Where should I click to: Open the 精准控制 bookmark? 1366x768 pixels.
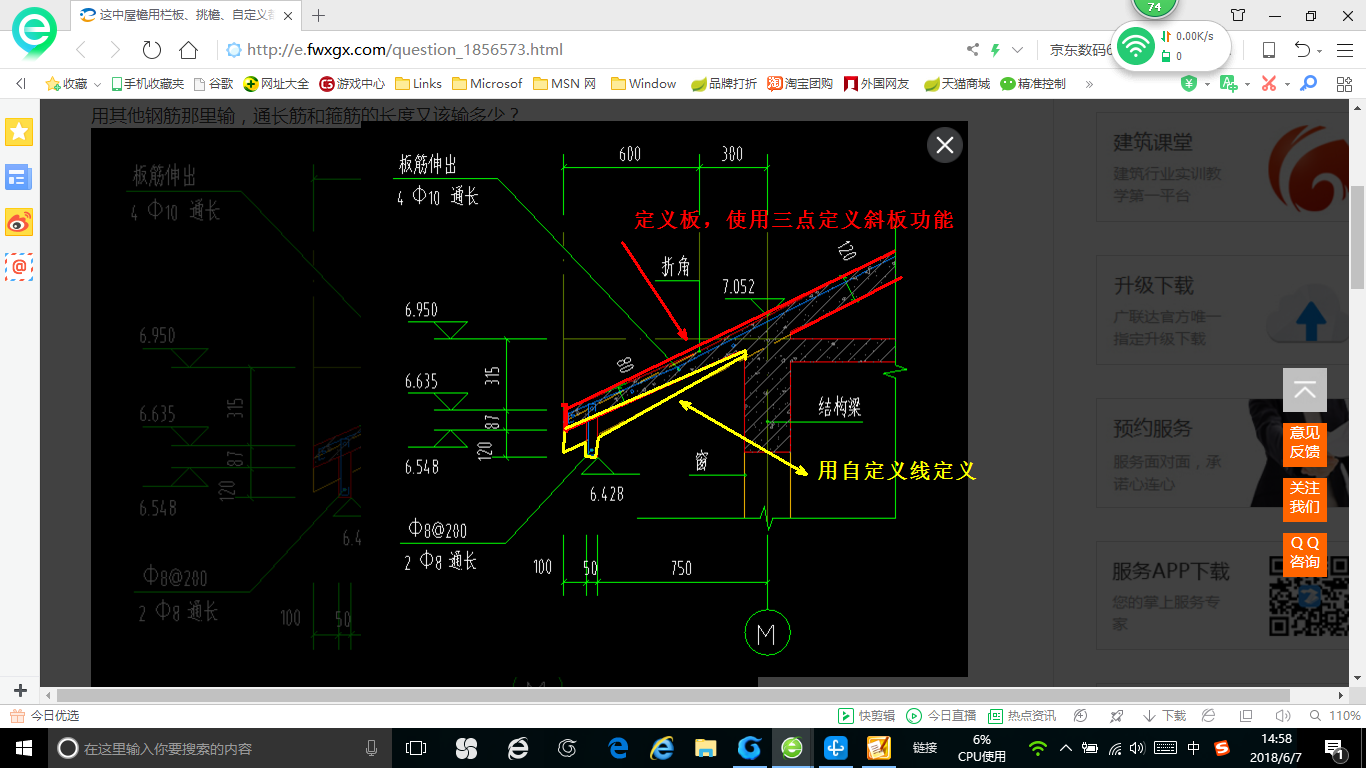pos(1033,84)
